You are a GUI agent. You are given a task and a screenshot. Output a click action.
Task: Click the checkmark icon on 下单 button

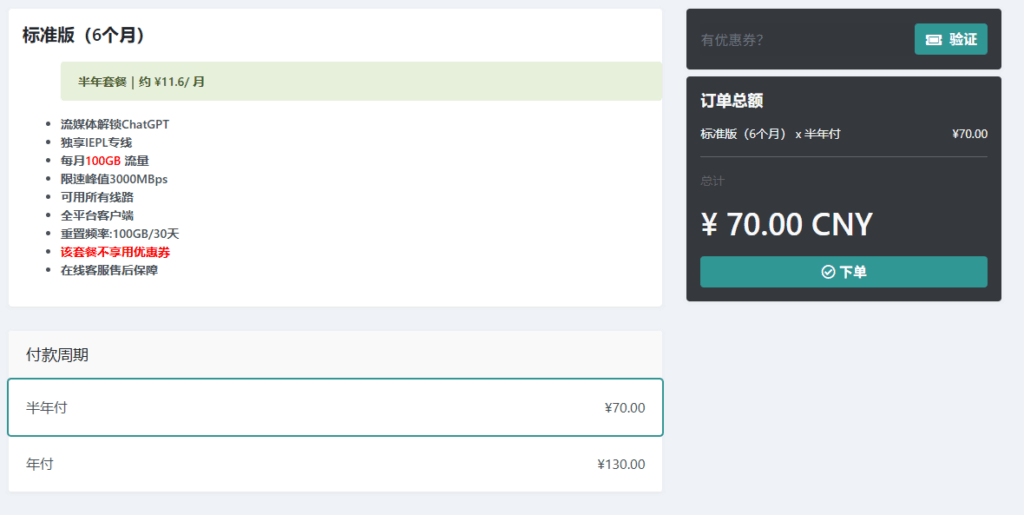pos(828,272)
